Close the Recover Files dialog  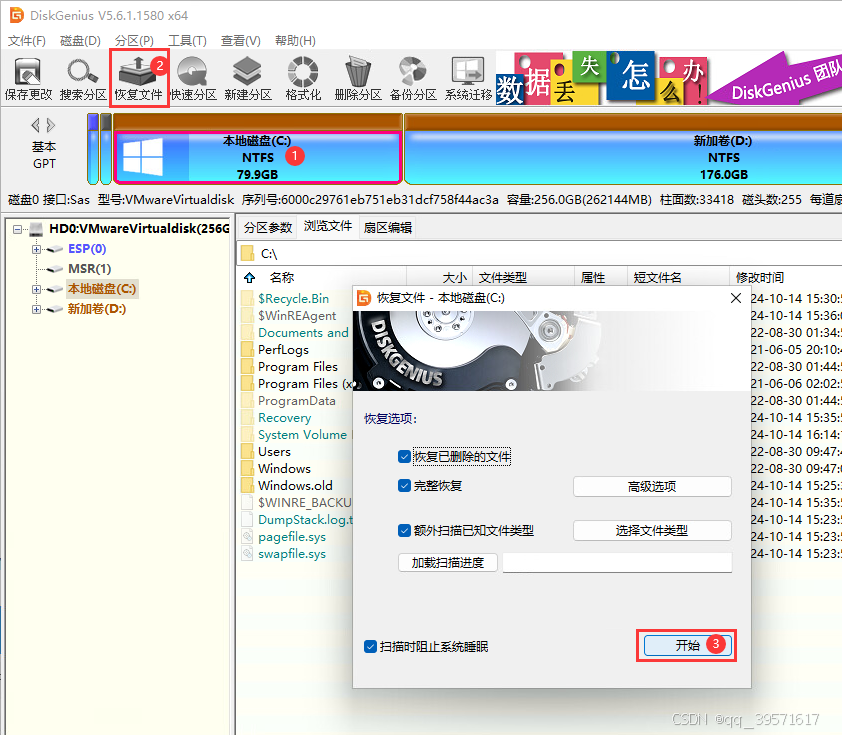pyautogui.click(x=736, y=298)
